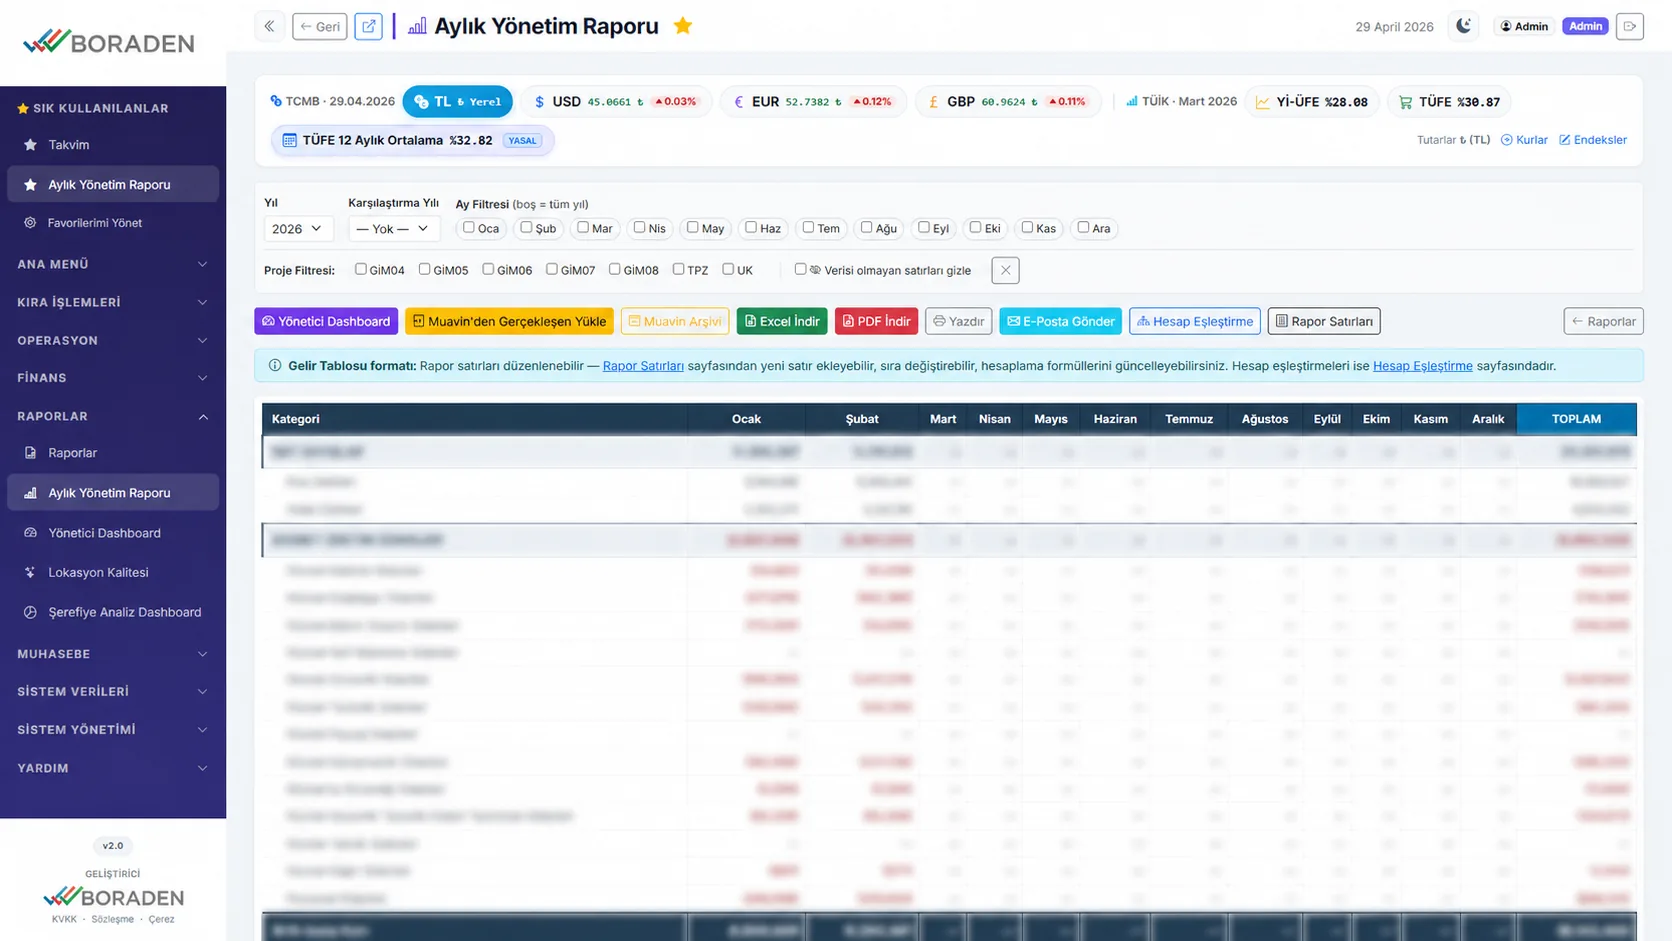Open the Endeksler link

(x=1593, y=140)
